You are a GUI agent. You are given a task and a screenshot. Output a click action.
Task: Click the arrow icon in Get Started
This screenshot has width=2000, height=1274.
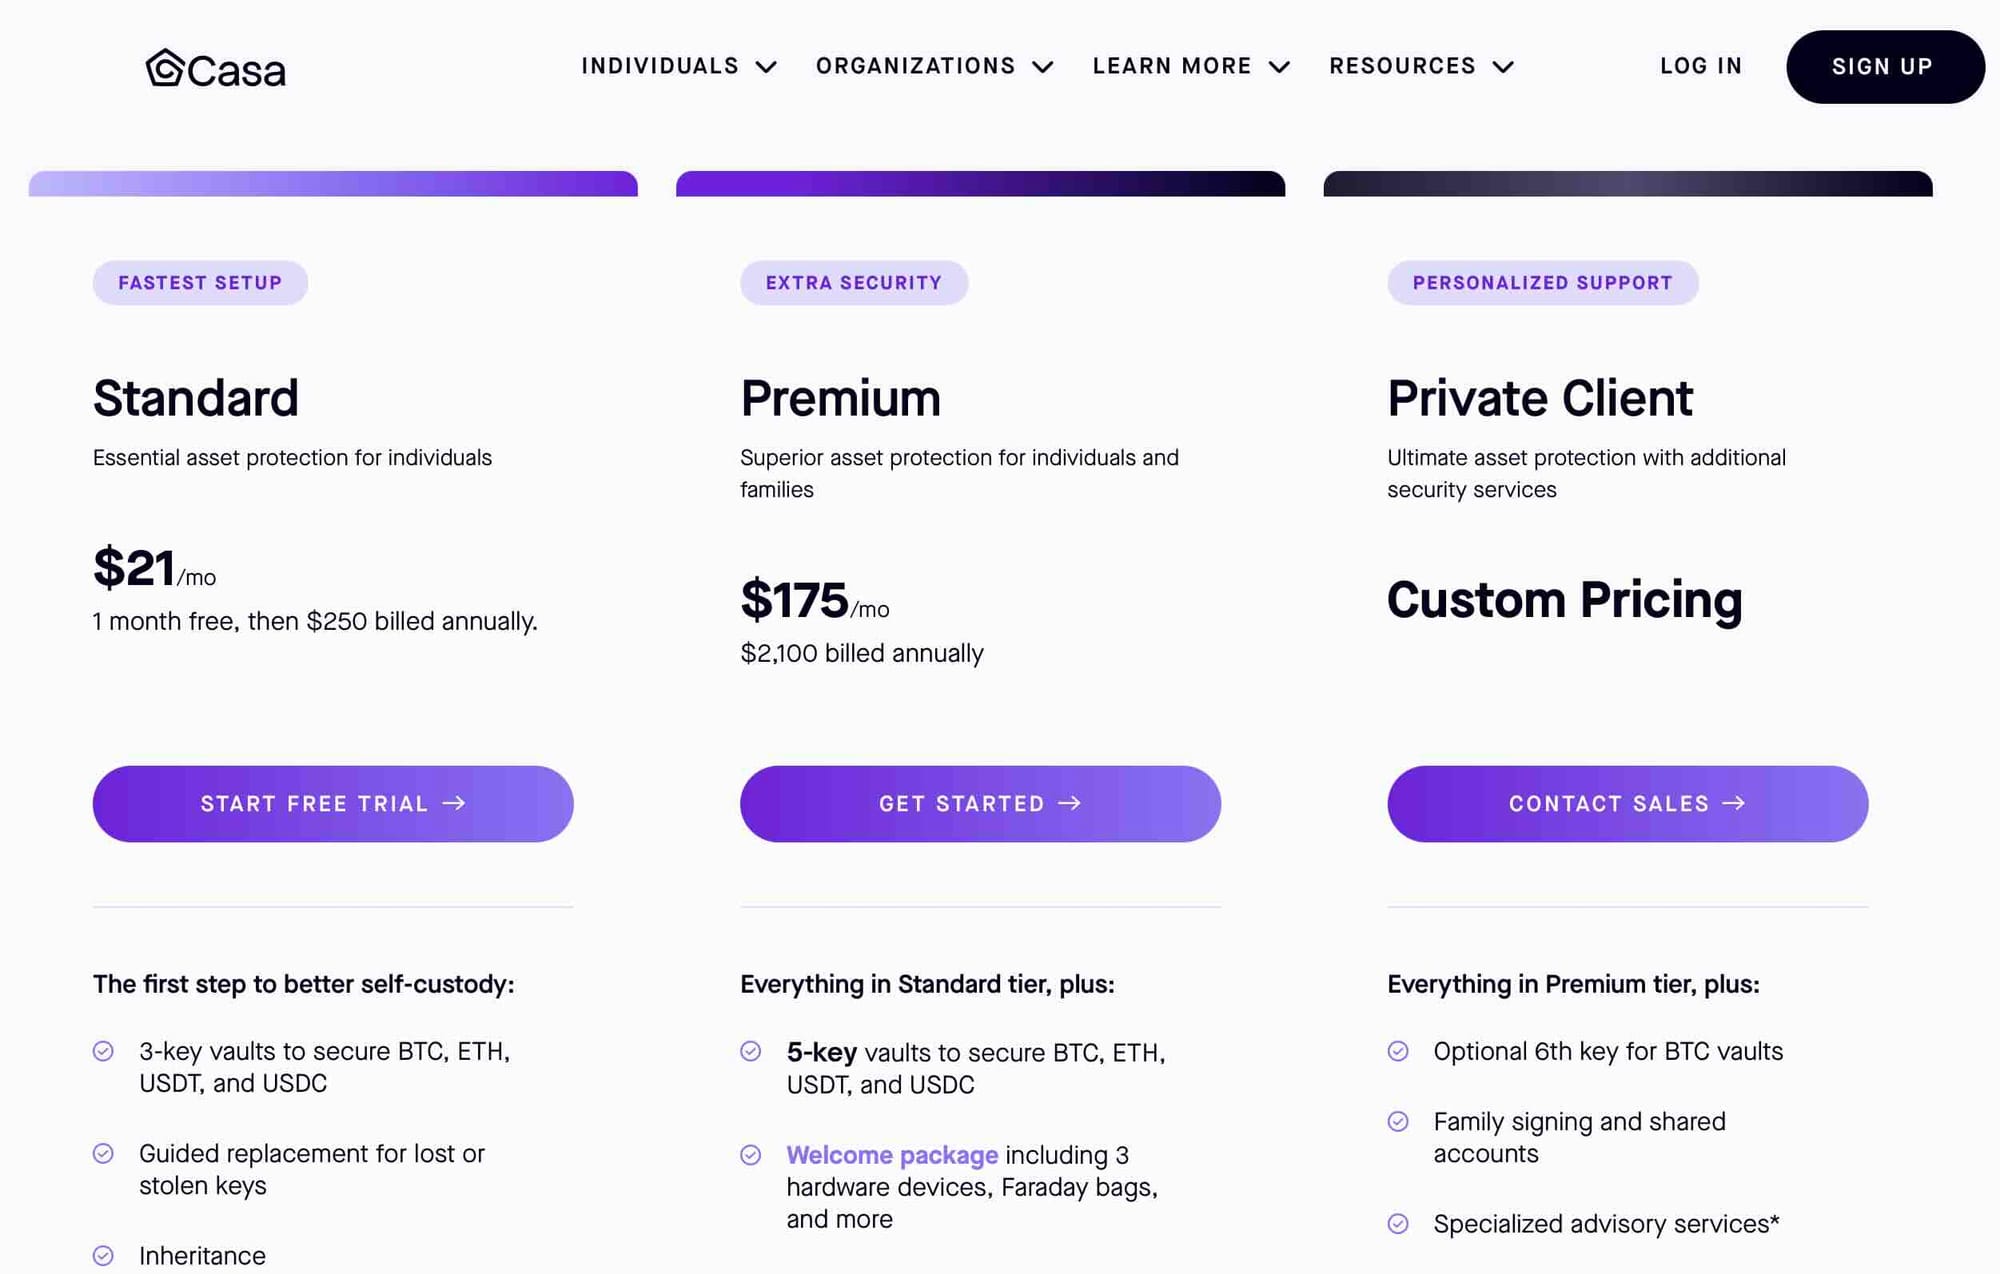1070,803
